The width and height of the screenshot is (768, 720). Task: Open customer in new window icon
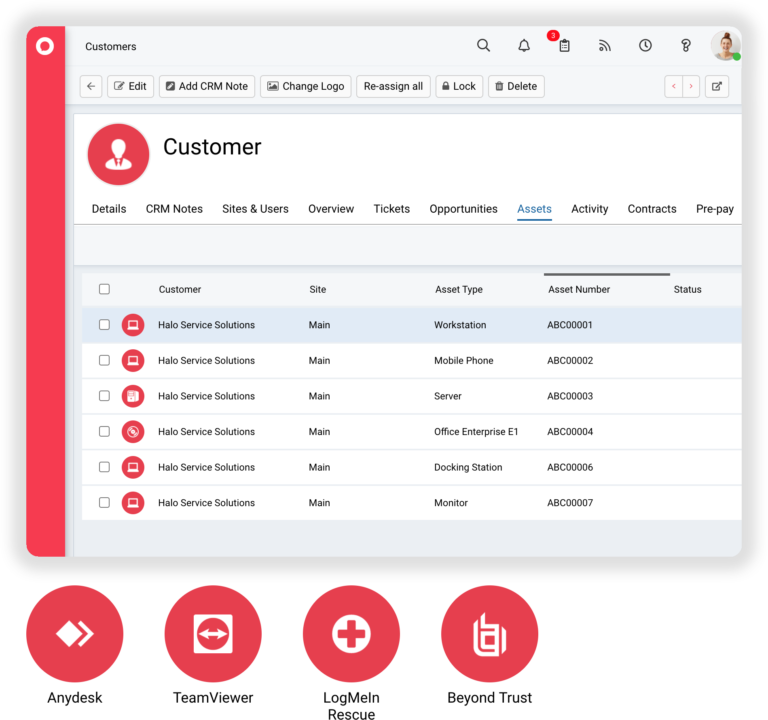tap(717, 86)
